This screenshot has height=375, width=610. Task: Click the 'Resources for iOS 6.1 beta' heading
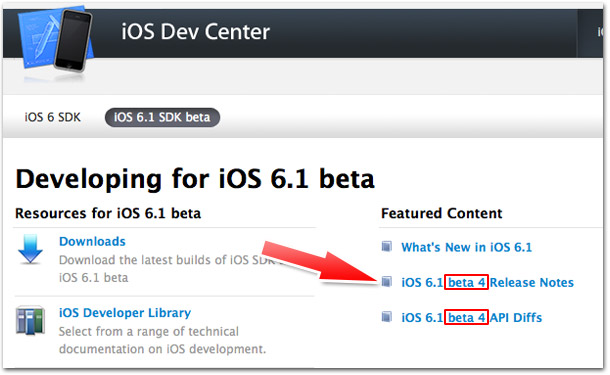pos(108,214)
